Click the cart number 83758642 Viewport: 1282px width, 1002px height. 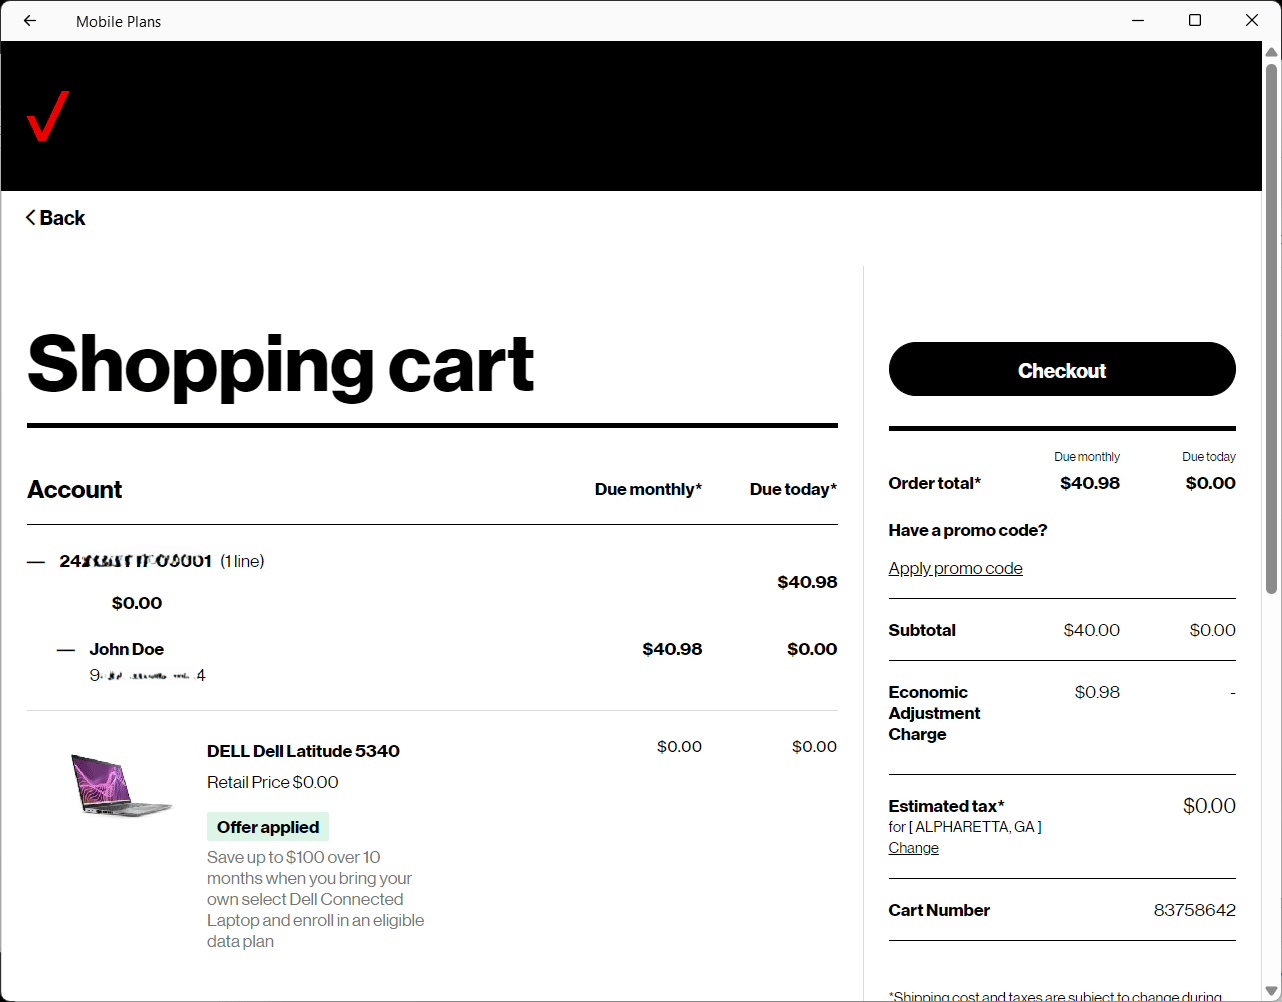coord(1194,910)
